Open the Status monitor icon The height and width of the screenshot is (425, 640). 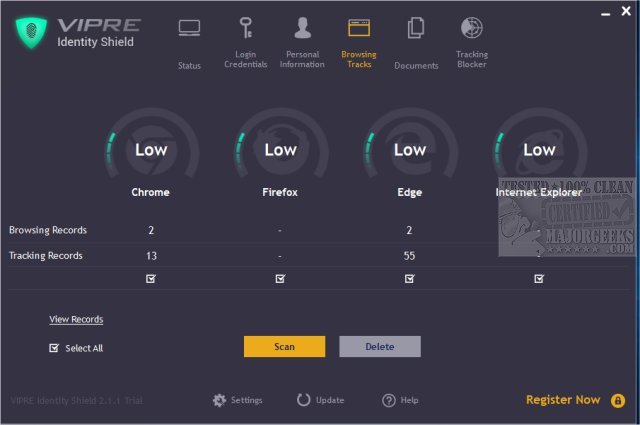pyautogui.click(x=189, y=28)
